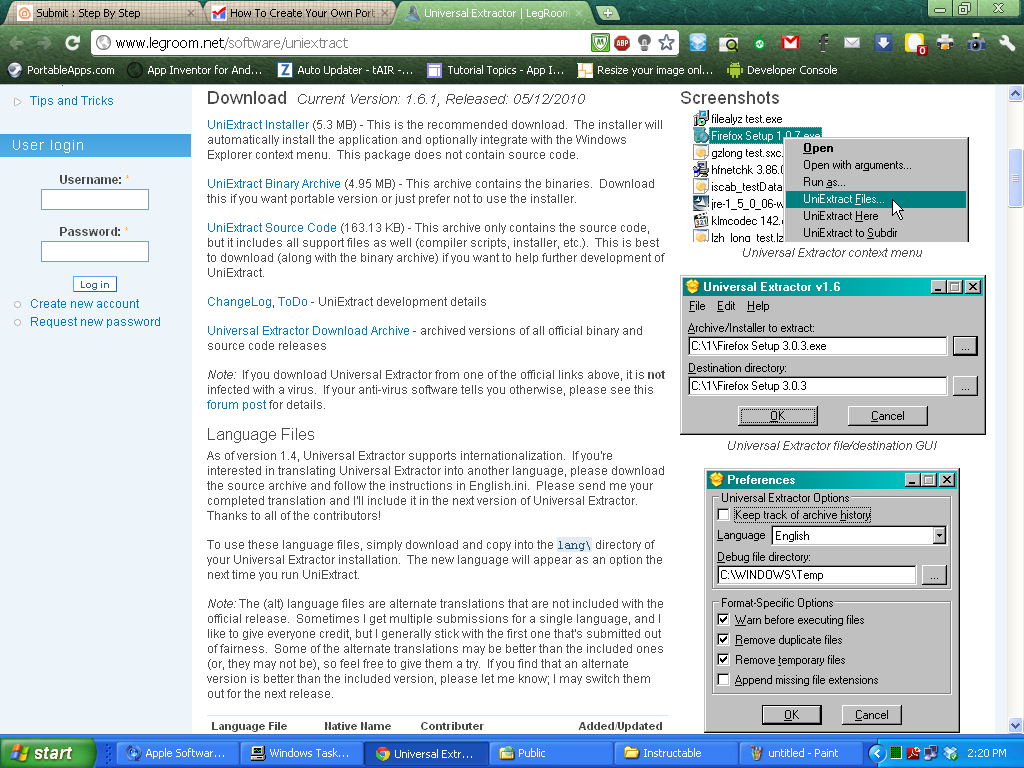Click the Log in button
The image size is (1024, 768).
click(x=95, y=284)
